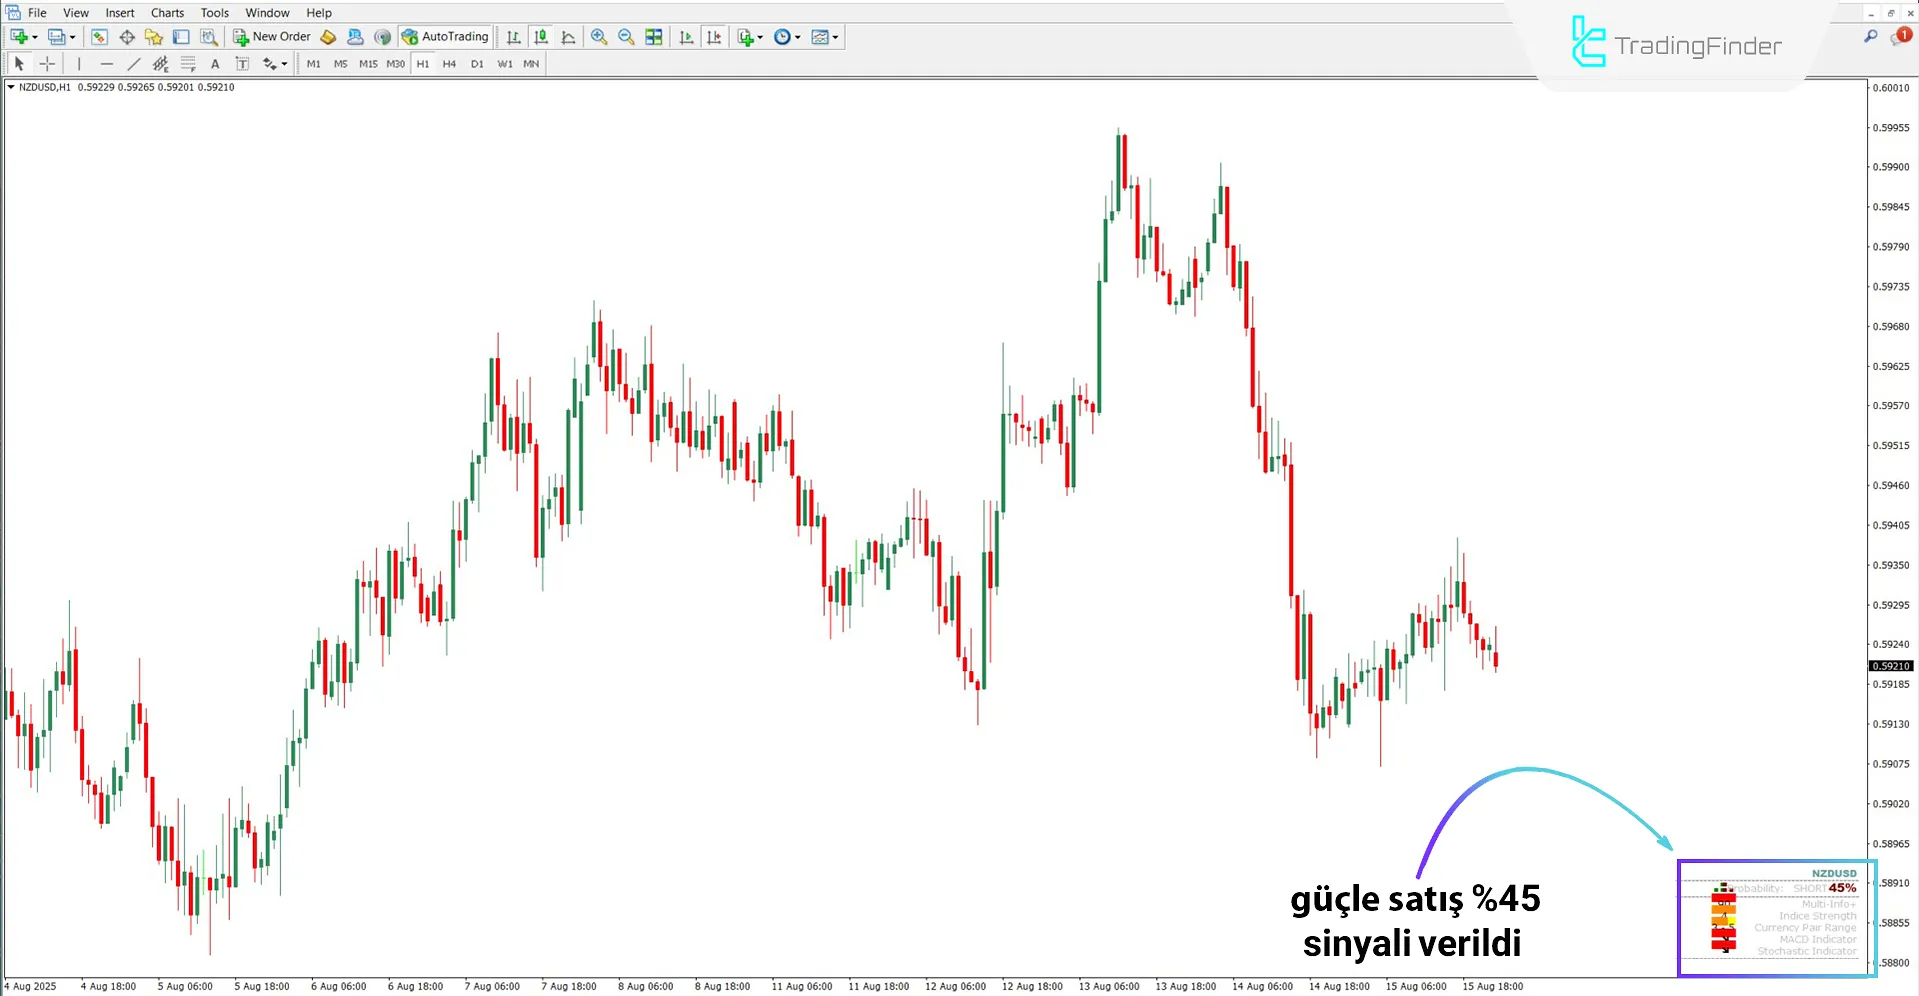1919x996 pixels.
Task: Click the NZDUSD indicator info panel
Action: pyautogui.click(x=1777, y=917)
